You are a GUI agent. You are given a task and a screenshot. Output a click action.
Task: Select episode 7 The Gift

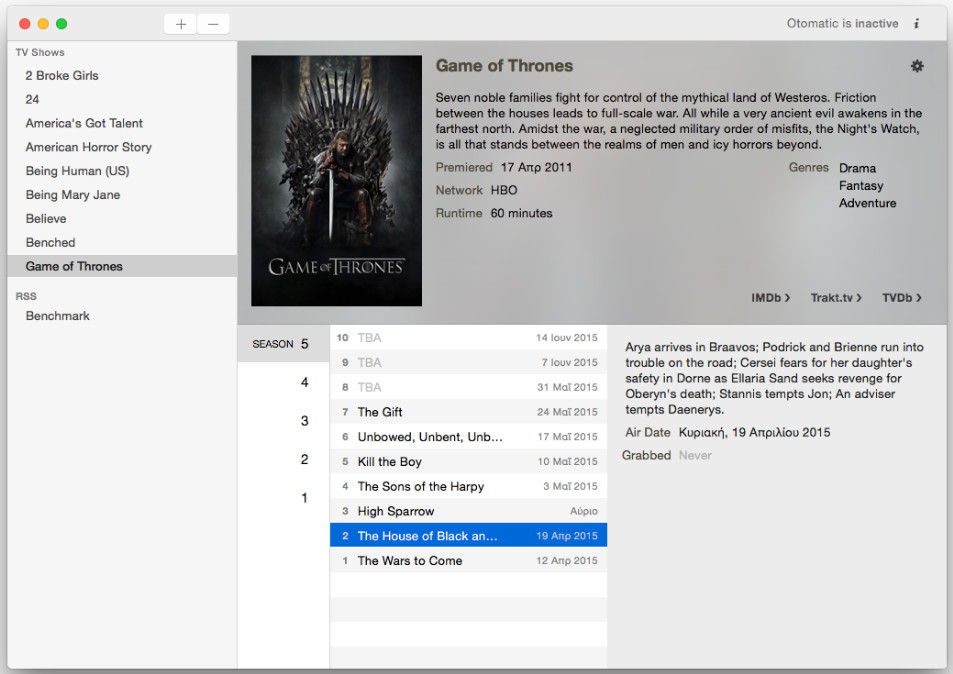(469, 412)
